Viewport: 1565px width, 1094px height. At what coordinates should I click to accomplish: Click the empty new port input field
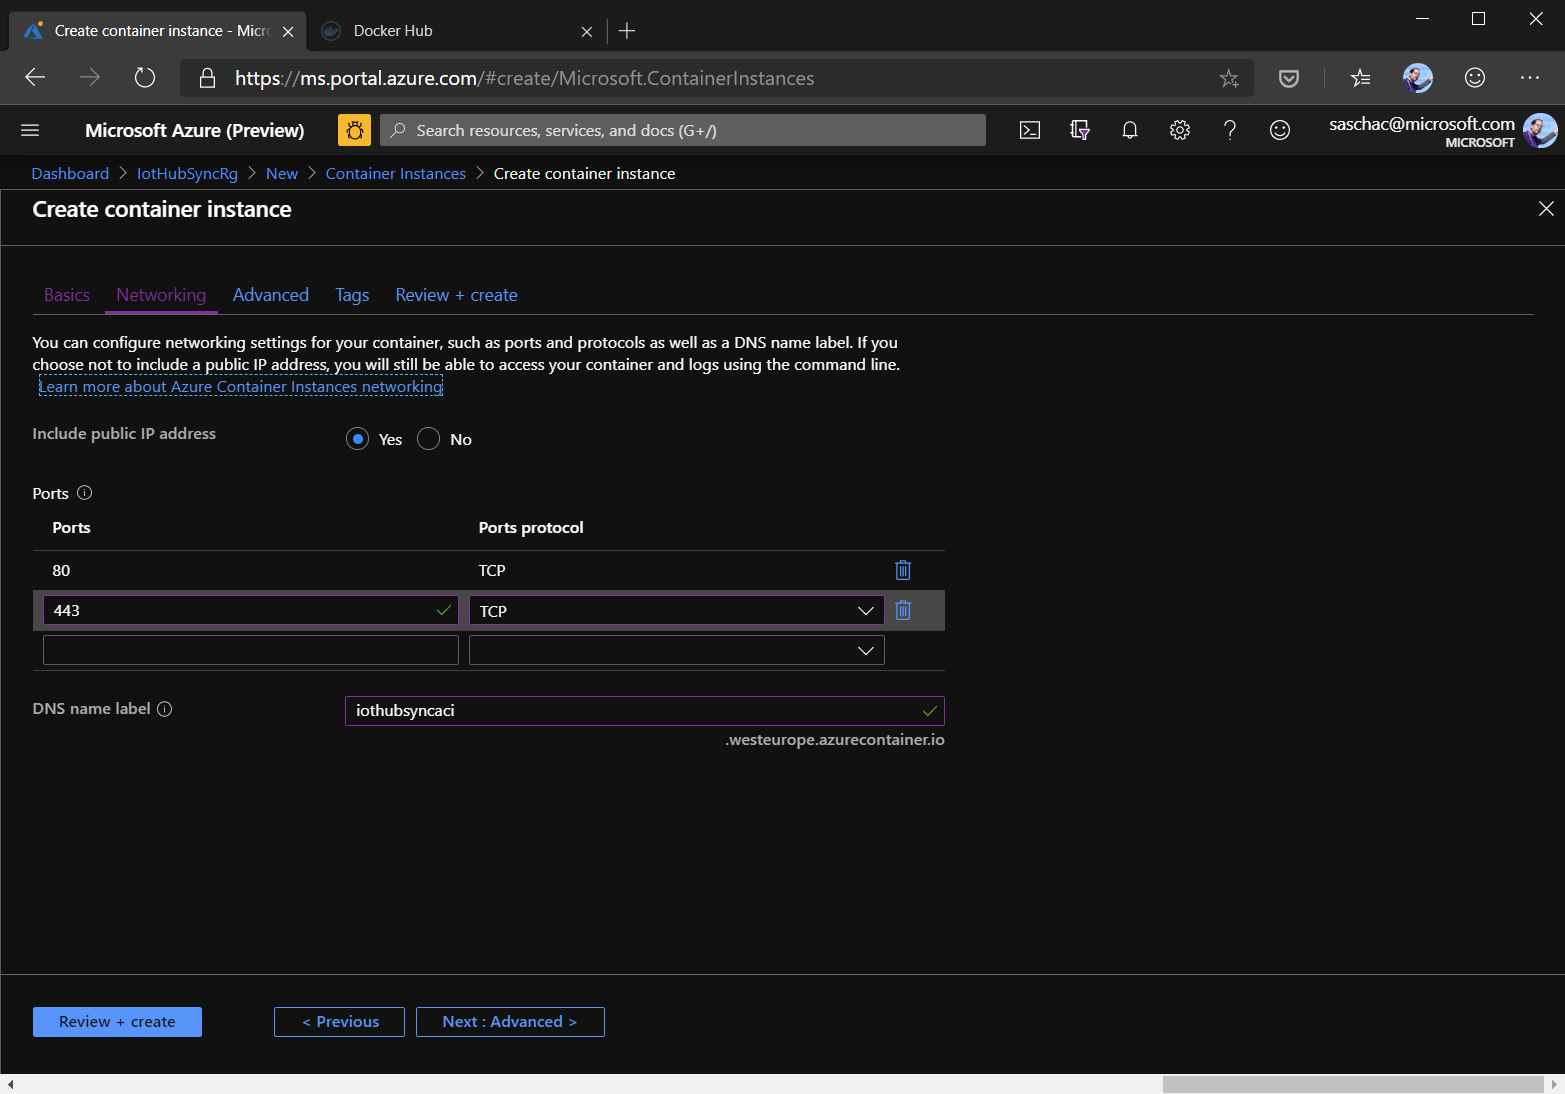click(251, 650)
